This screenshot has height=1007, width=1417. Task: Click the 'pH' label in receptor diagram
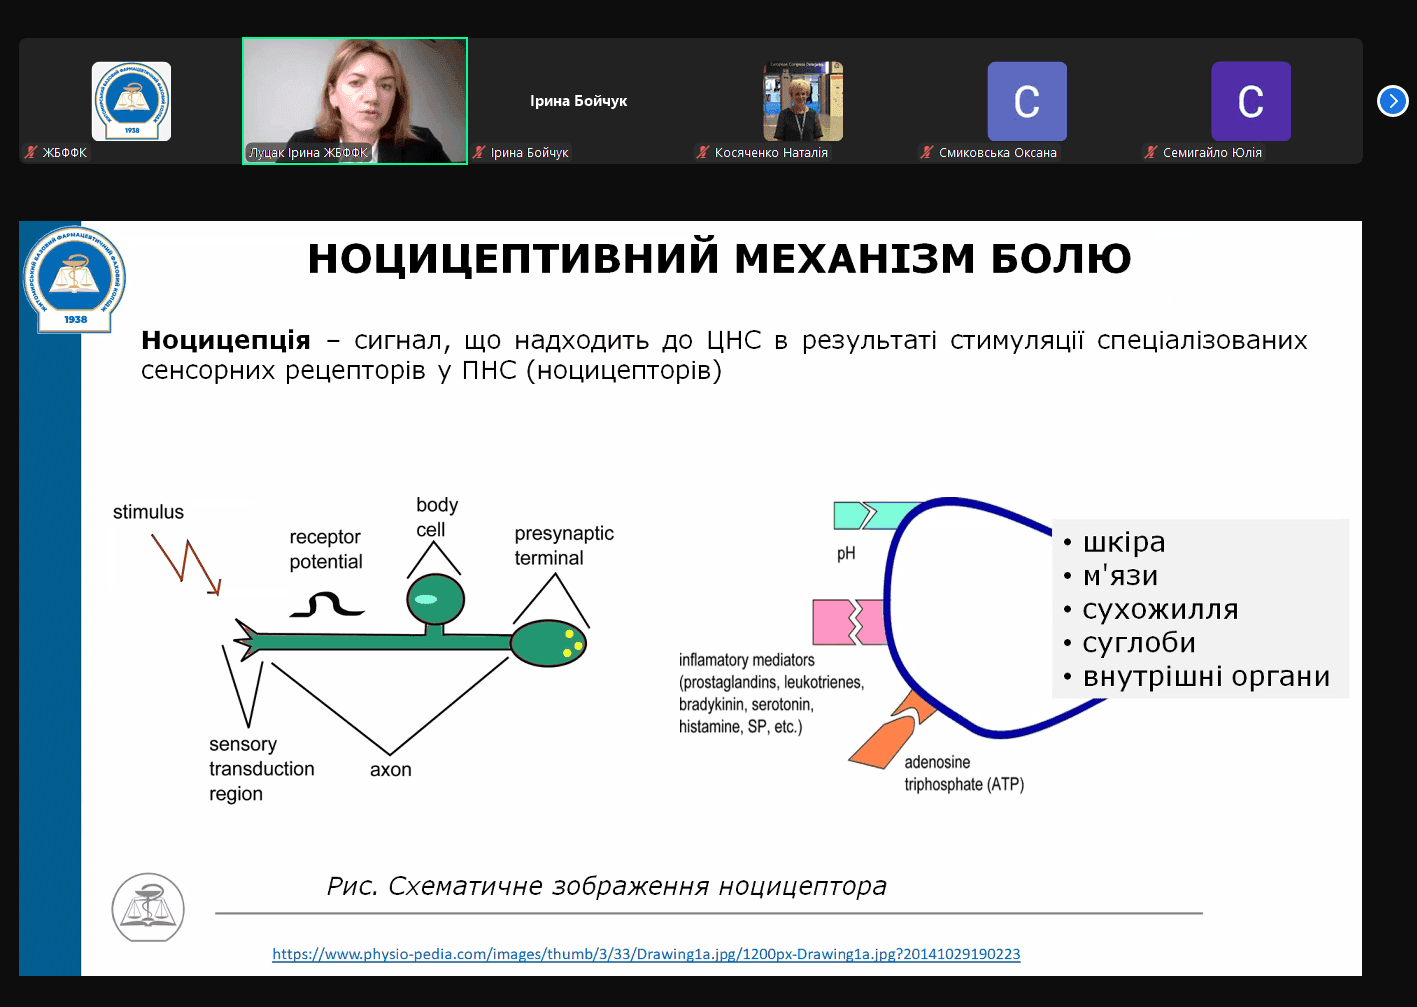[x=846, y=553]
